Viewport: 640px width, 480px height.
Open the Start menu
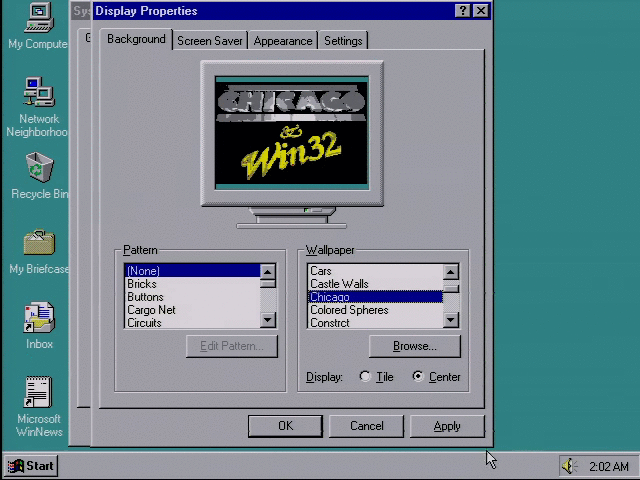pyautogui.click(x=31, y=466)
